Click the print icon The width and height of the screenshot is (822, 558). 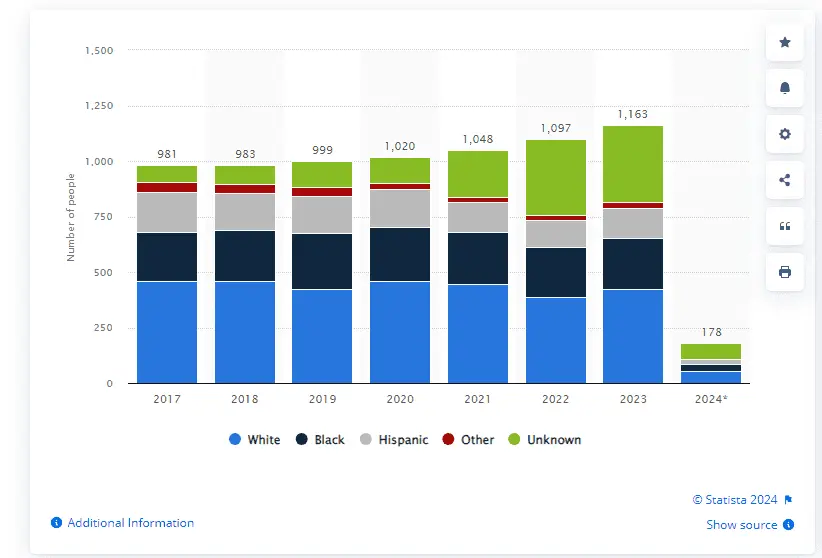pyautogui.click(x=785, y=272)
